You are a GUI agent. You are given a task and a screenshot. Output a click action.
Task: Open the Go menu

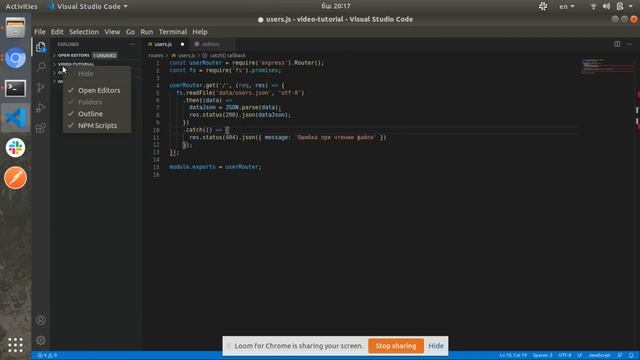(130, 32)
